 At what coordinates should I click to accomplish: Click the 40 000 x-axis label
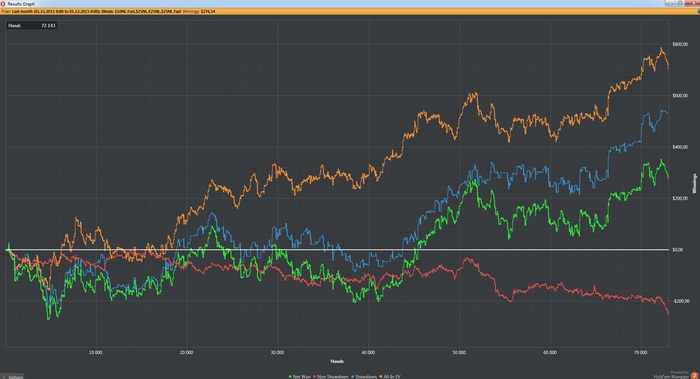pos(368,352)
